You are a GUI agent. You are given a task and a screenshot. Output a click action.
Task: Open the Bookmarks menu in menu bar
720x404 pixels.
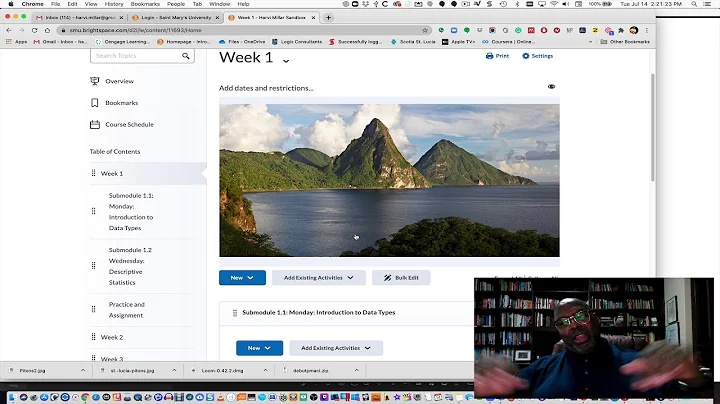(145, 4)
